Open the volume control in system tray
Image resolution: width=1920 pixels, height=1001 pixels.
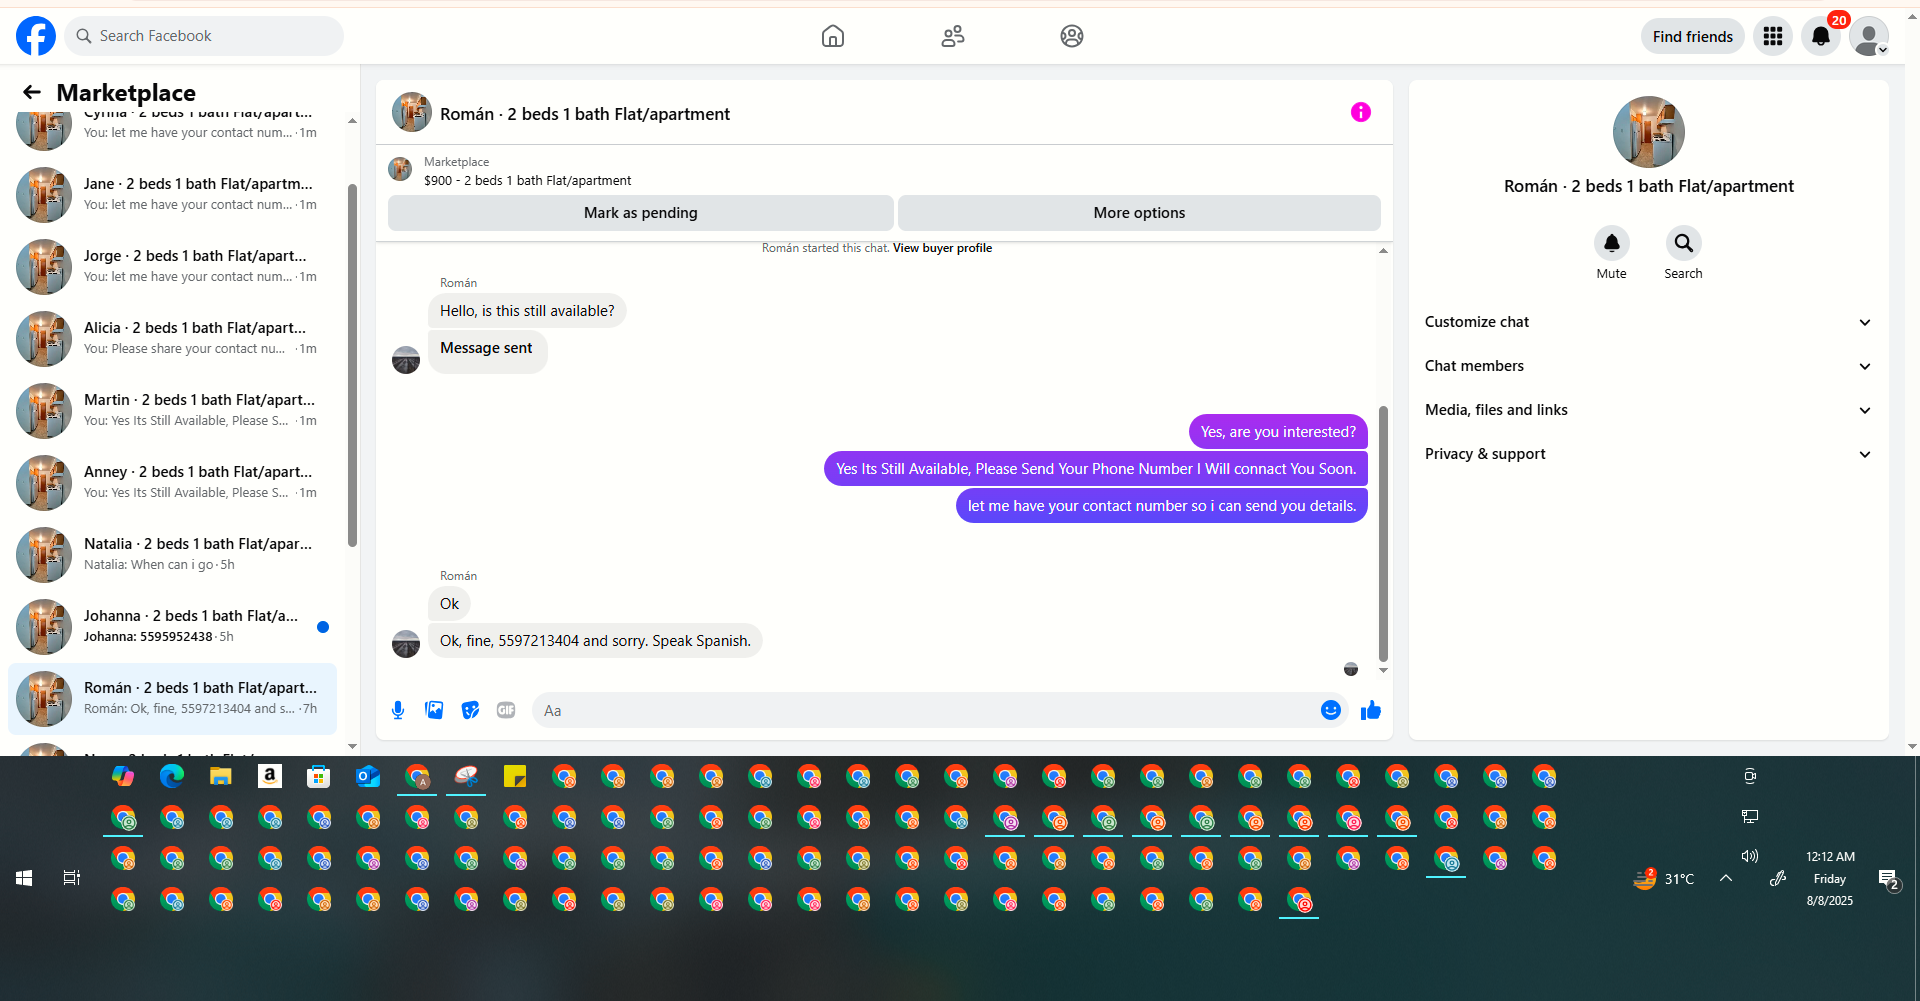pos(1750,856)
